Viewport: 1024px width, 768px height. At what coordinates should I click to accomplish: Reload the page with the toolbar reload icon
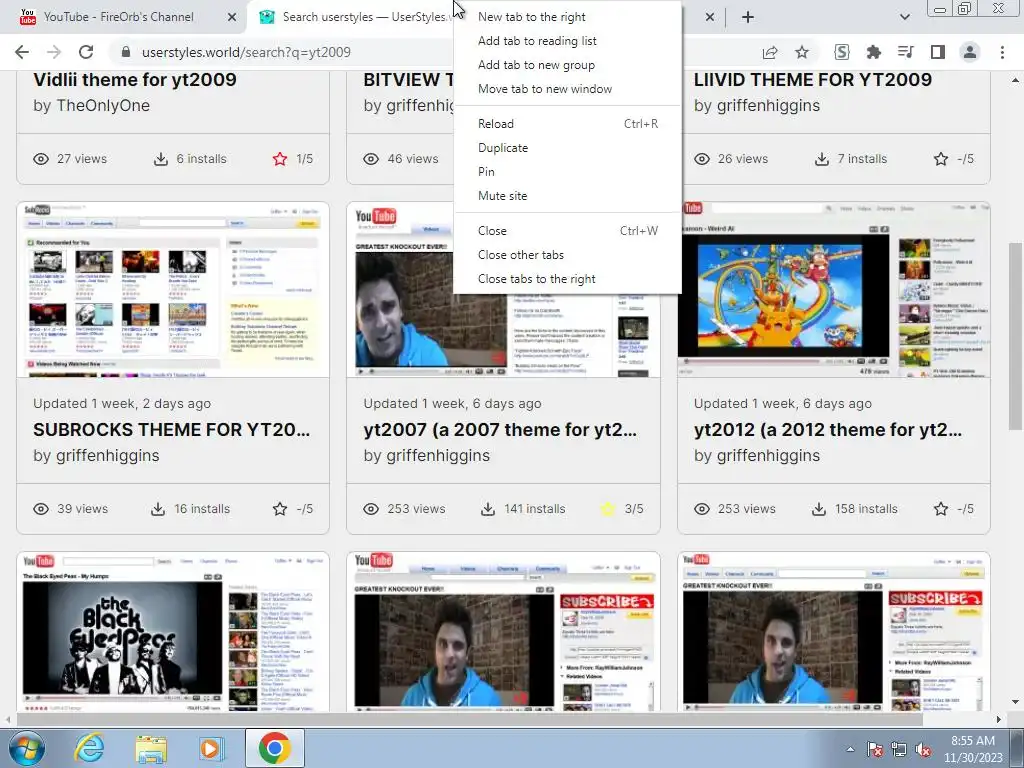[86, 52]
